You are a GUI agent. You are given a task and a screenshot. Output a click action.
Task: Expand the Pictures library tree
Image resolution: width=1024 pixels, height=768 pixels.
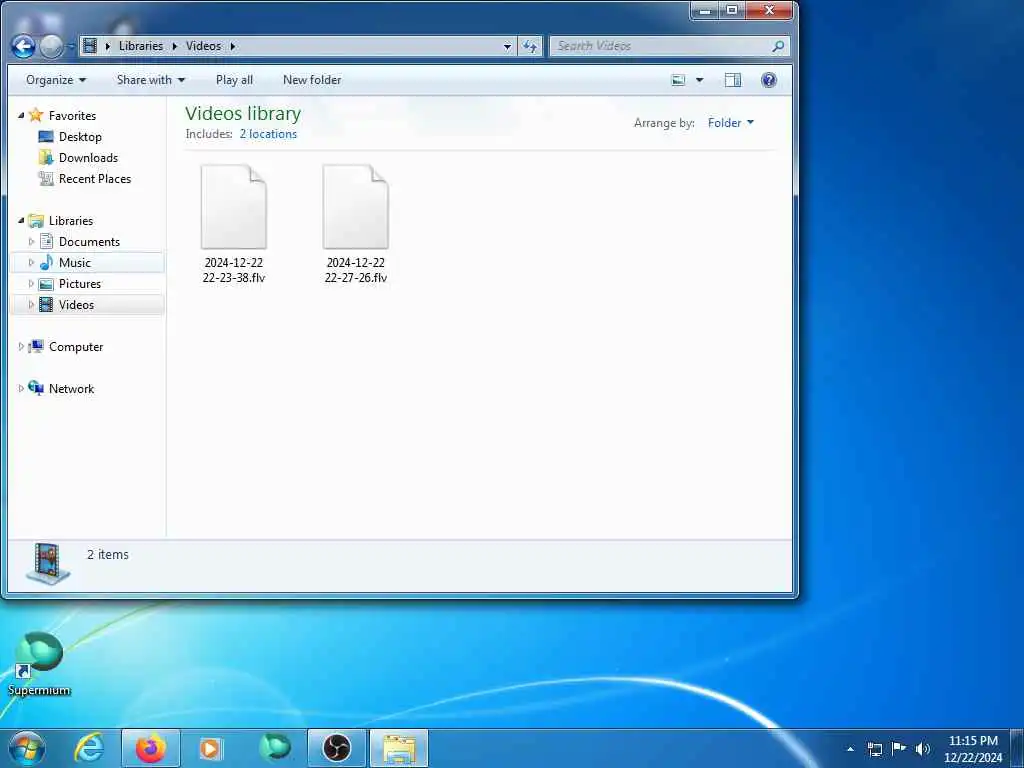click(x=31, y=283)
